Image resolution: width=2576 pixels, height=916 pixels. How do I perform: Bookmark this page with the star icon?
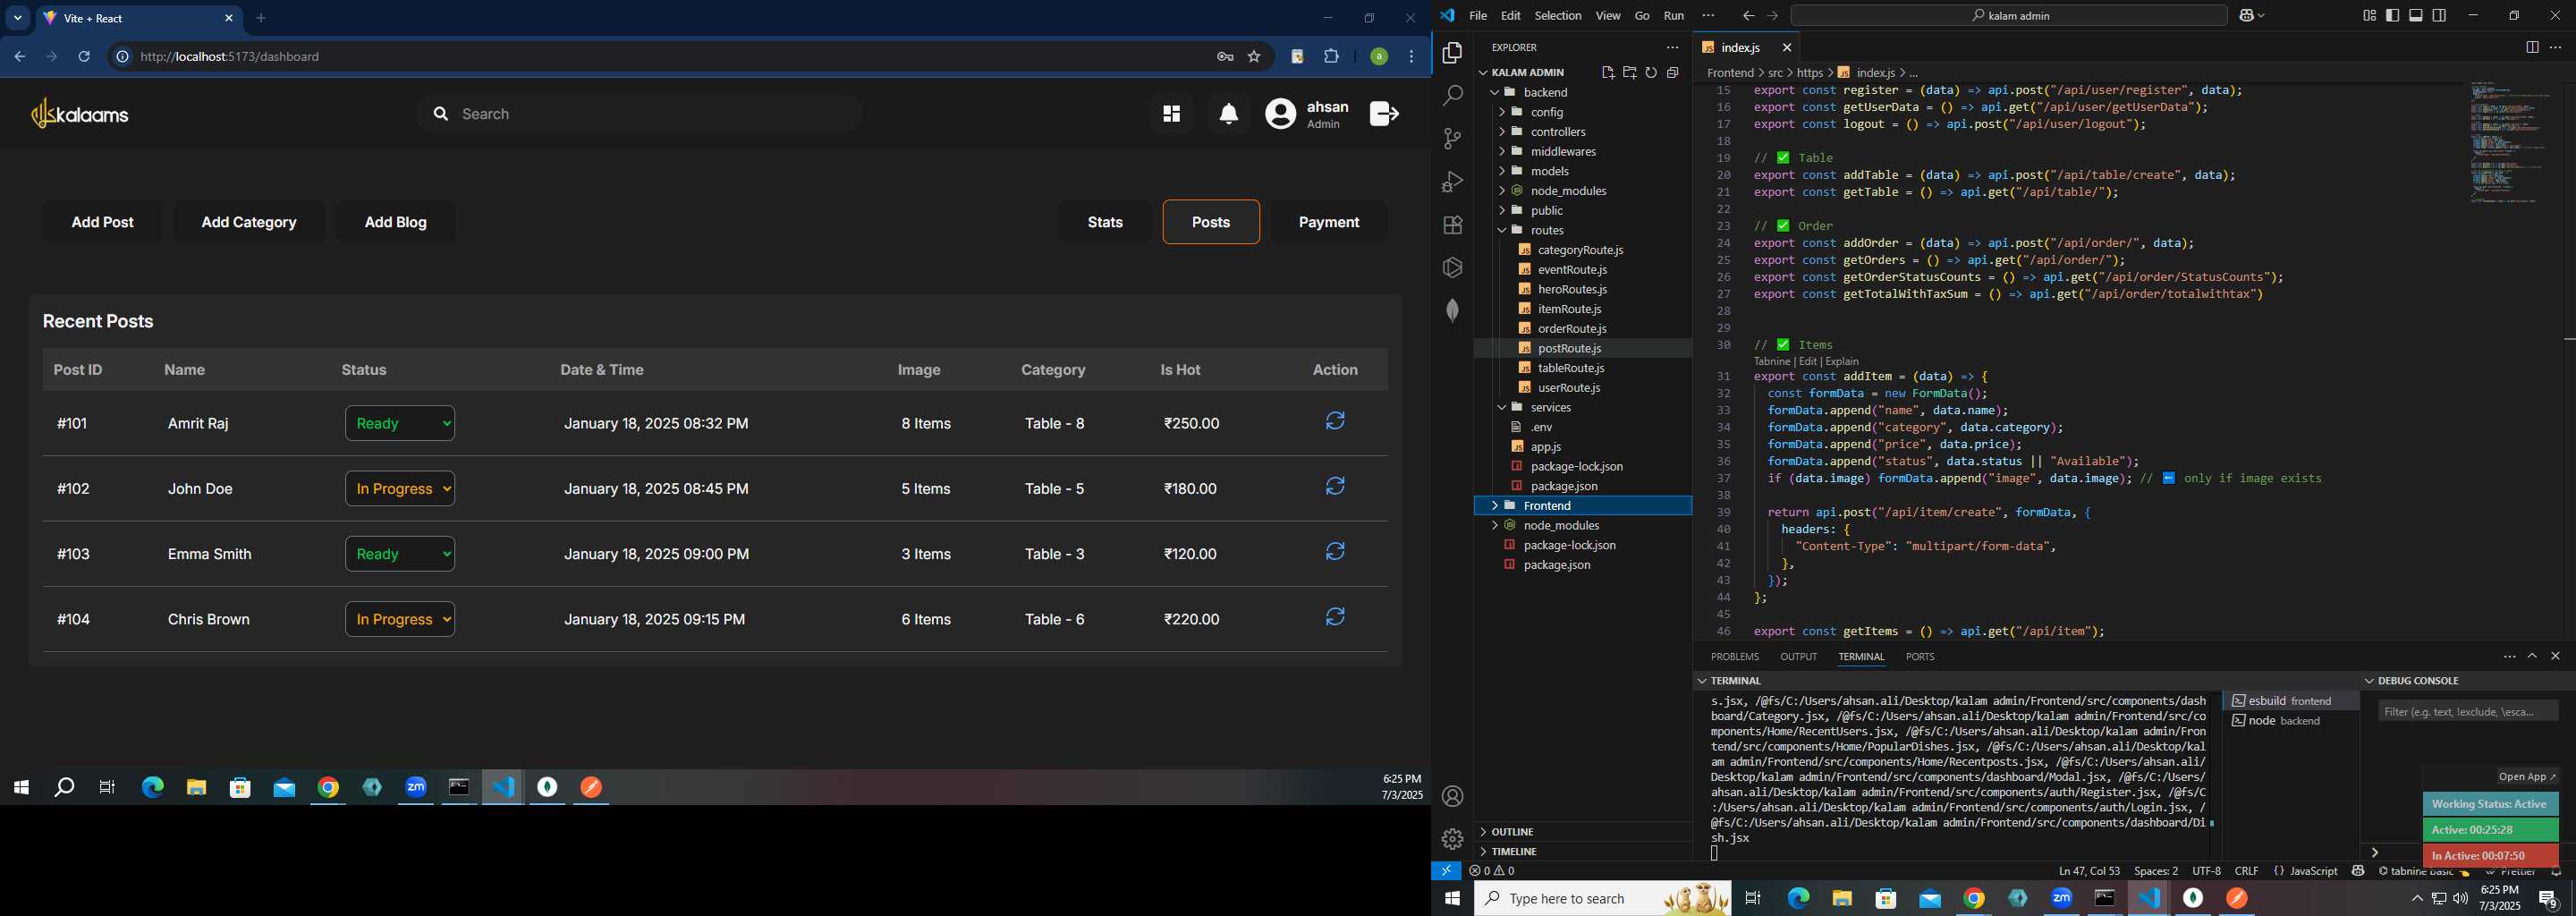click(1254, 57)
